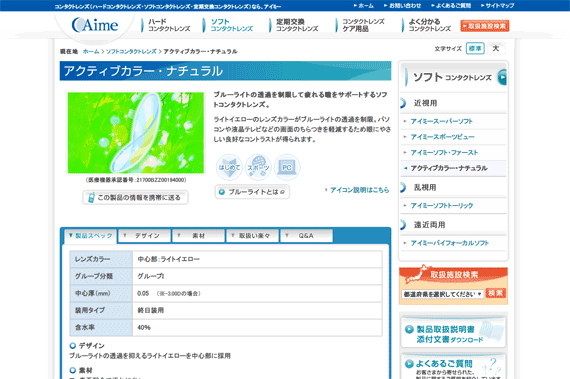Switch to the デザイン tab
This screenshot has width=570, height=379.
[145, 236]
